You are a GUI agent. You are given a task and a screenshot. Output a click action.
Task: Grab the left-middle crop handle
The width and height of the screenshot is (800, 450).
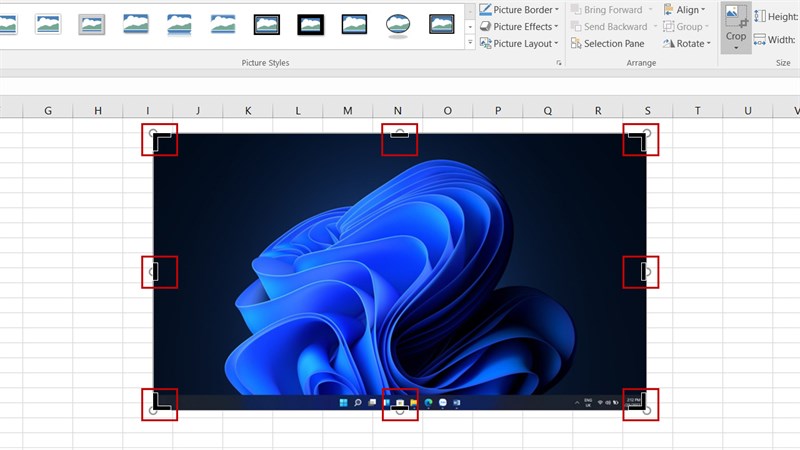point(155,272)
